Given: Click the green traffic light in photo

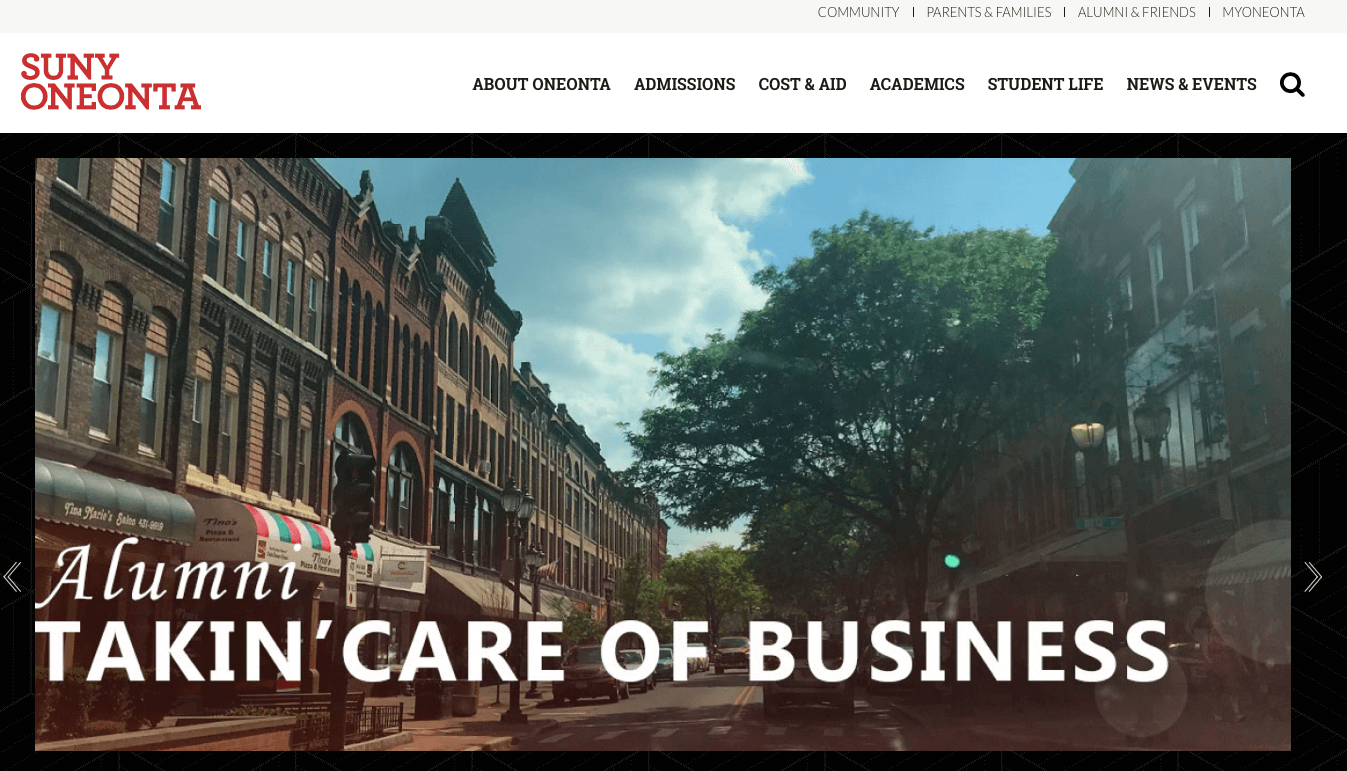Looking at the screenshot, I should pyautogui.click(x=951, y=561).
